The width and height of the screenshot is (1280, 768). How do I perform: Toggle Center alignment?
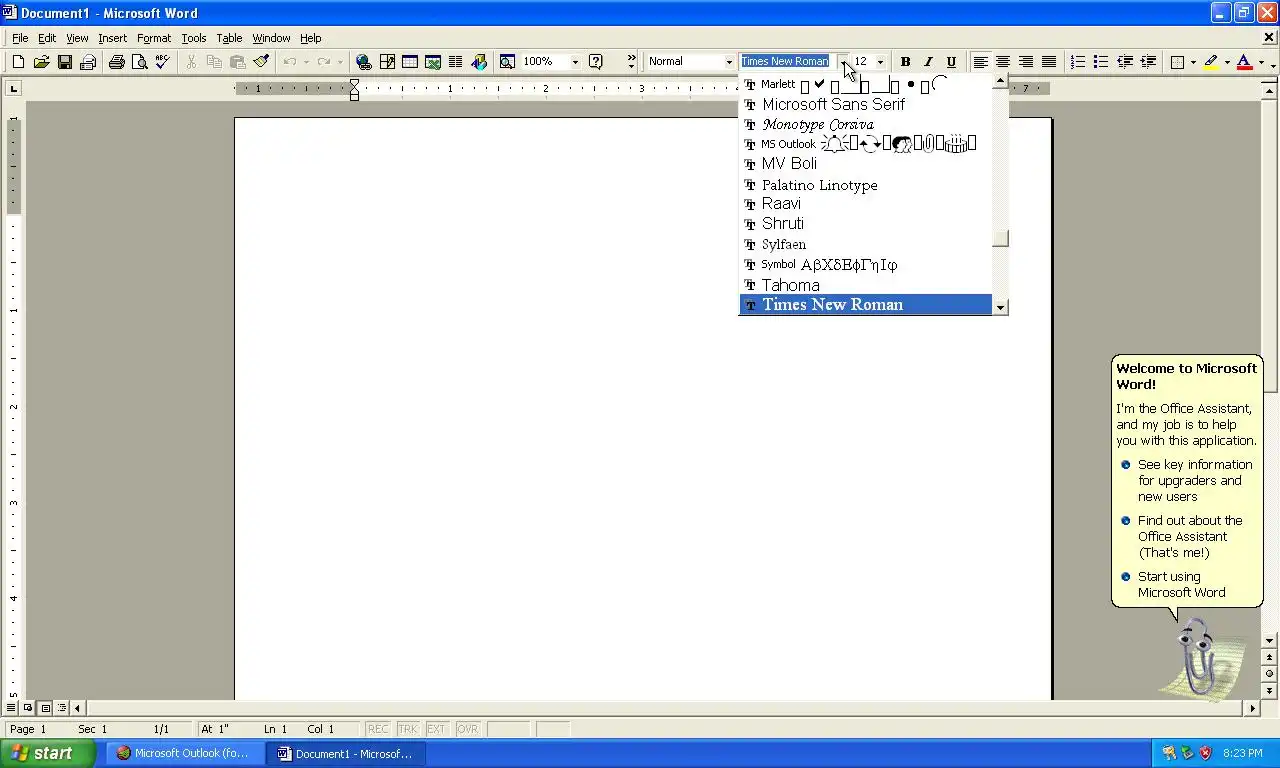click(1003, 62)
